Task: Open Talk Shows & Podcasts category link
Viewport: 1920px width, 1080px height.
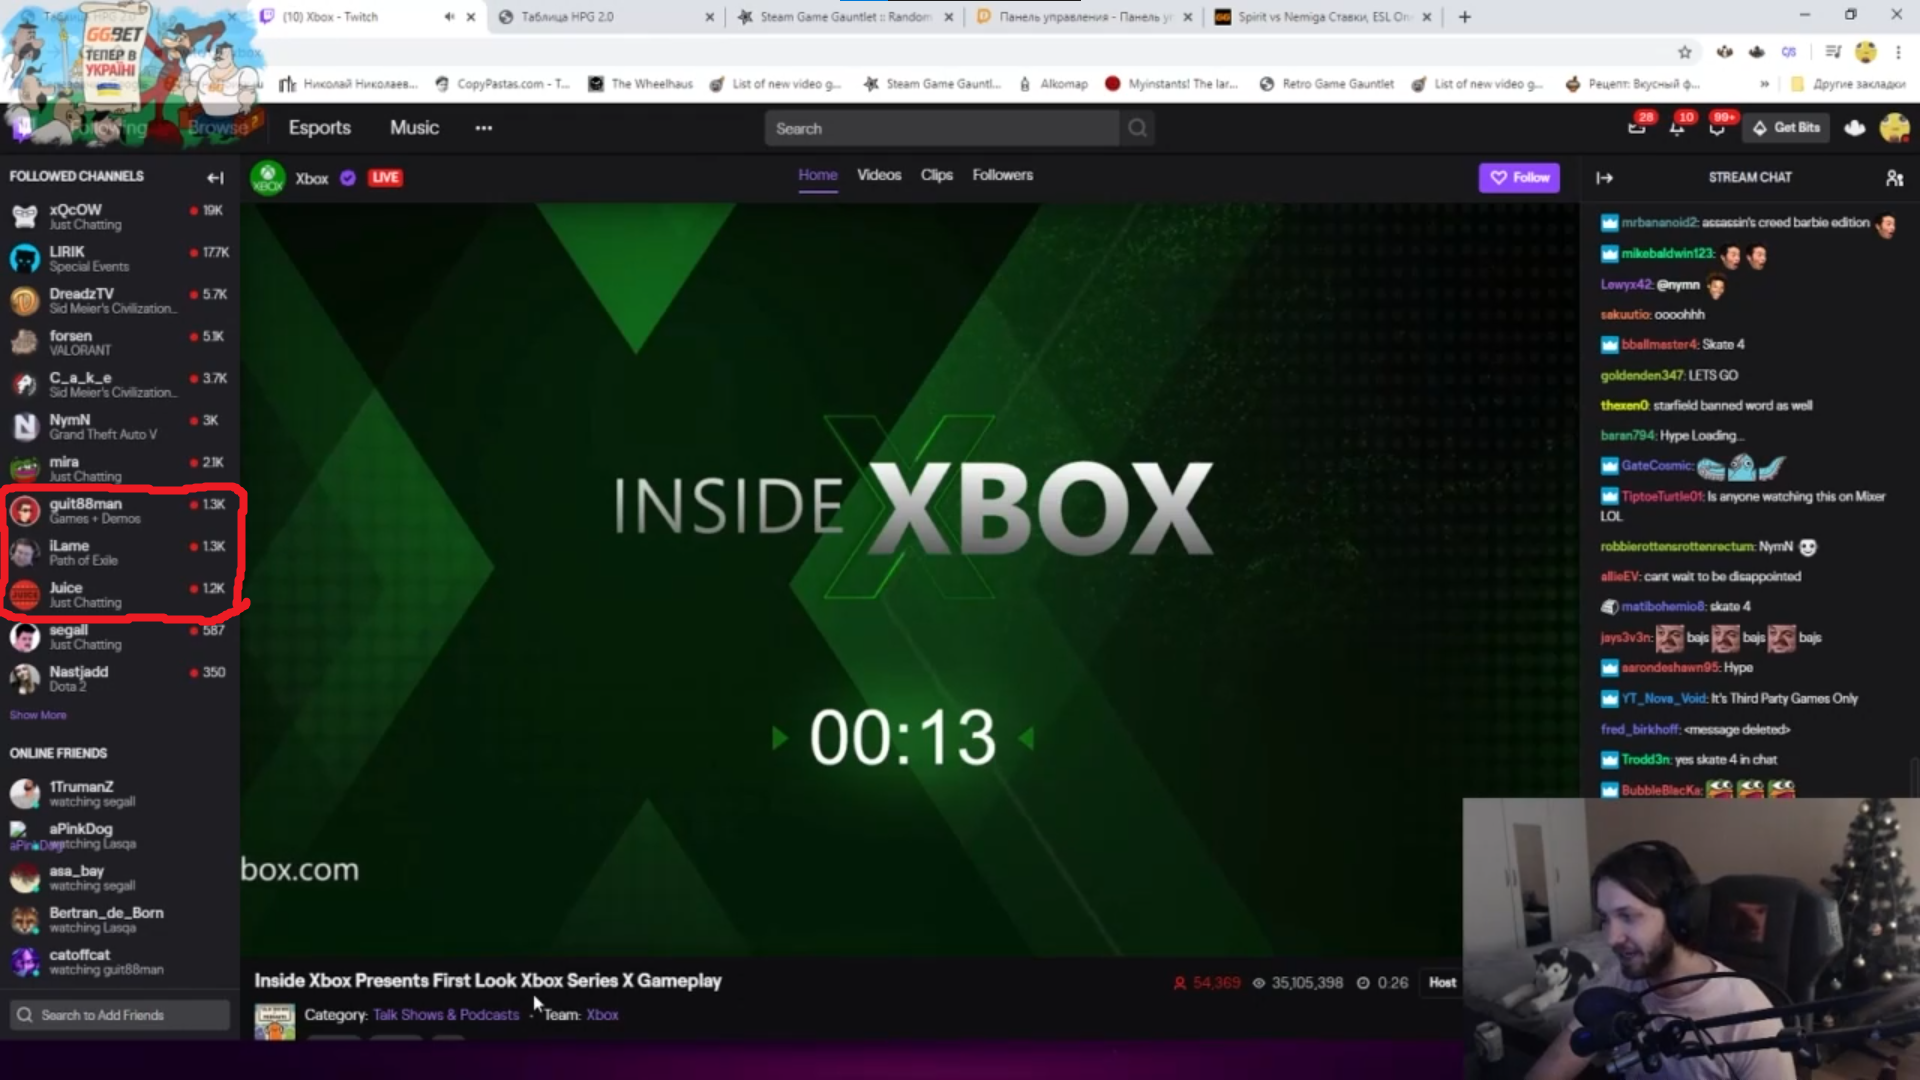Action: click(446, 1015)
